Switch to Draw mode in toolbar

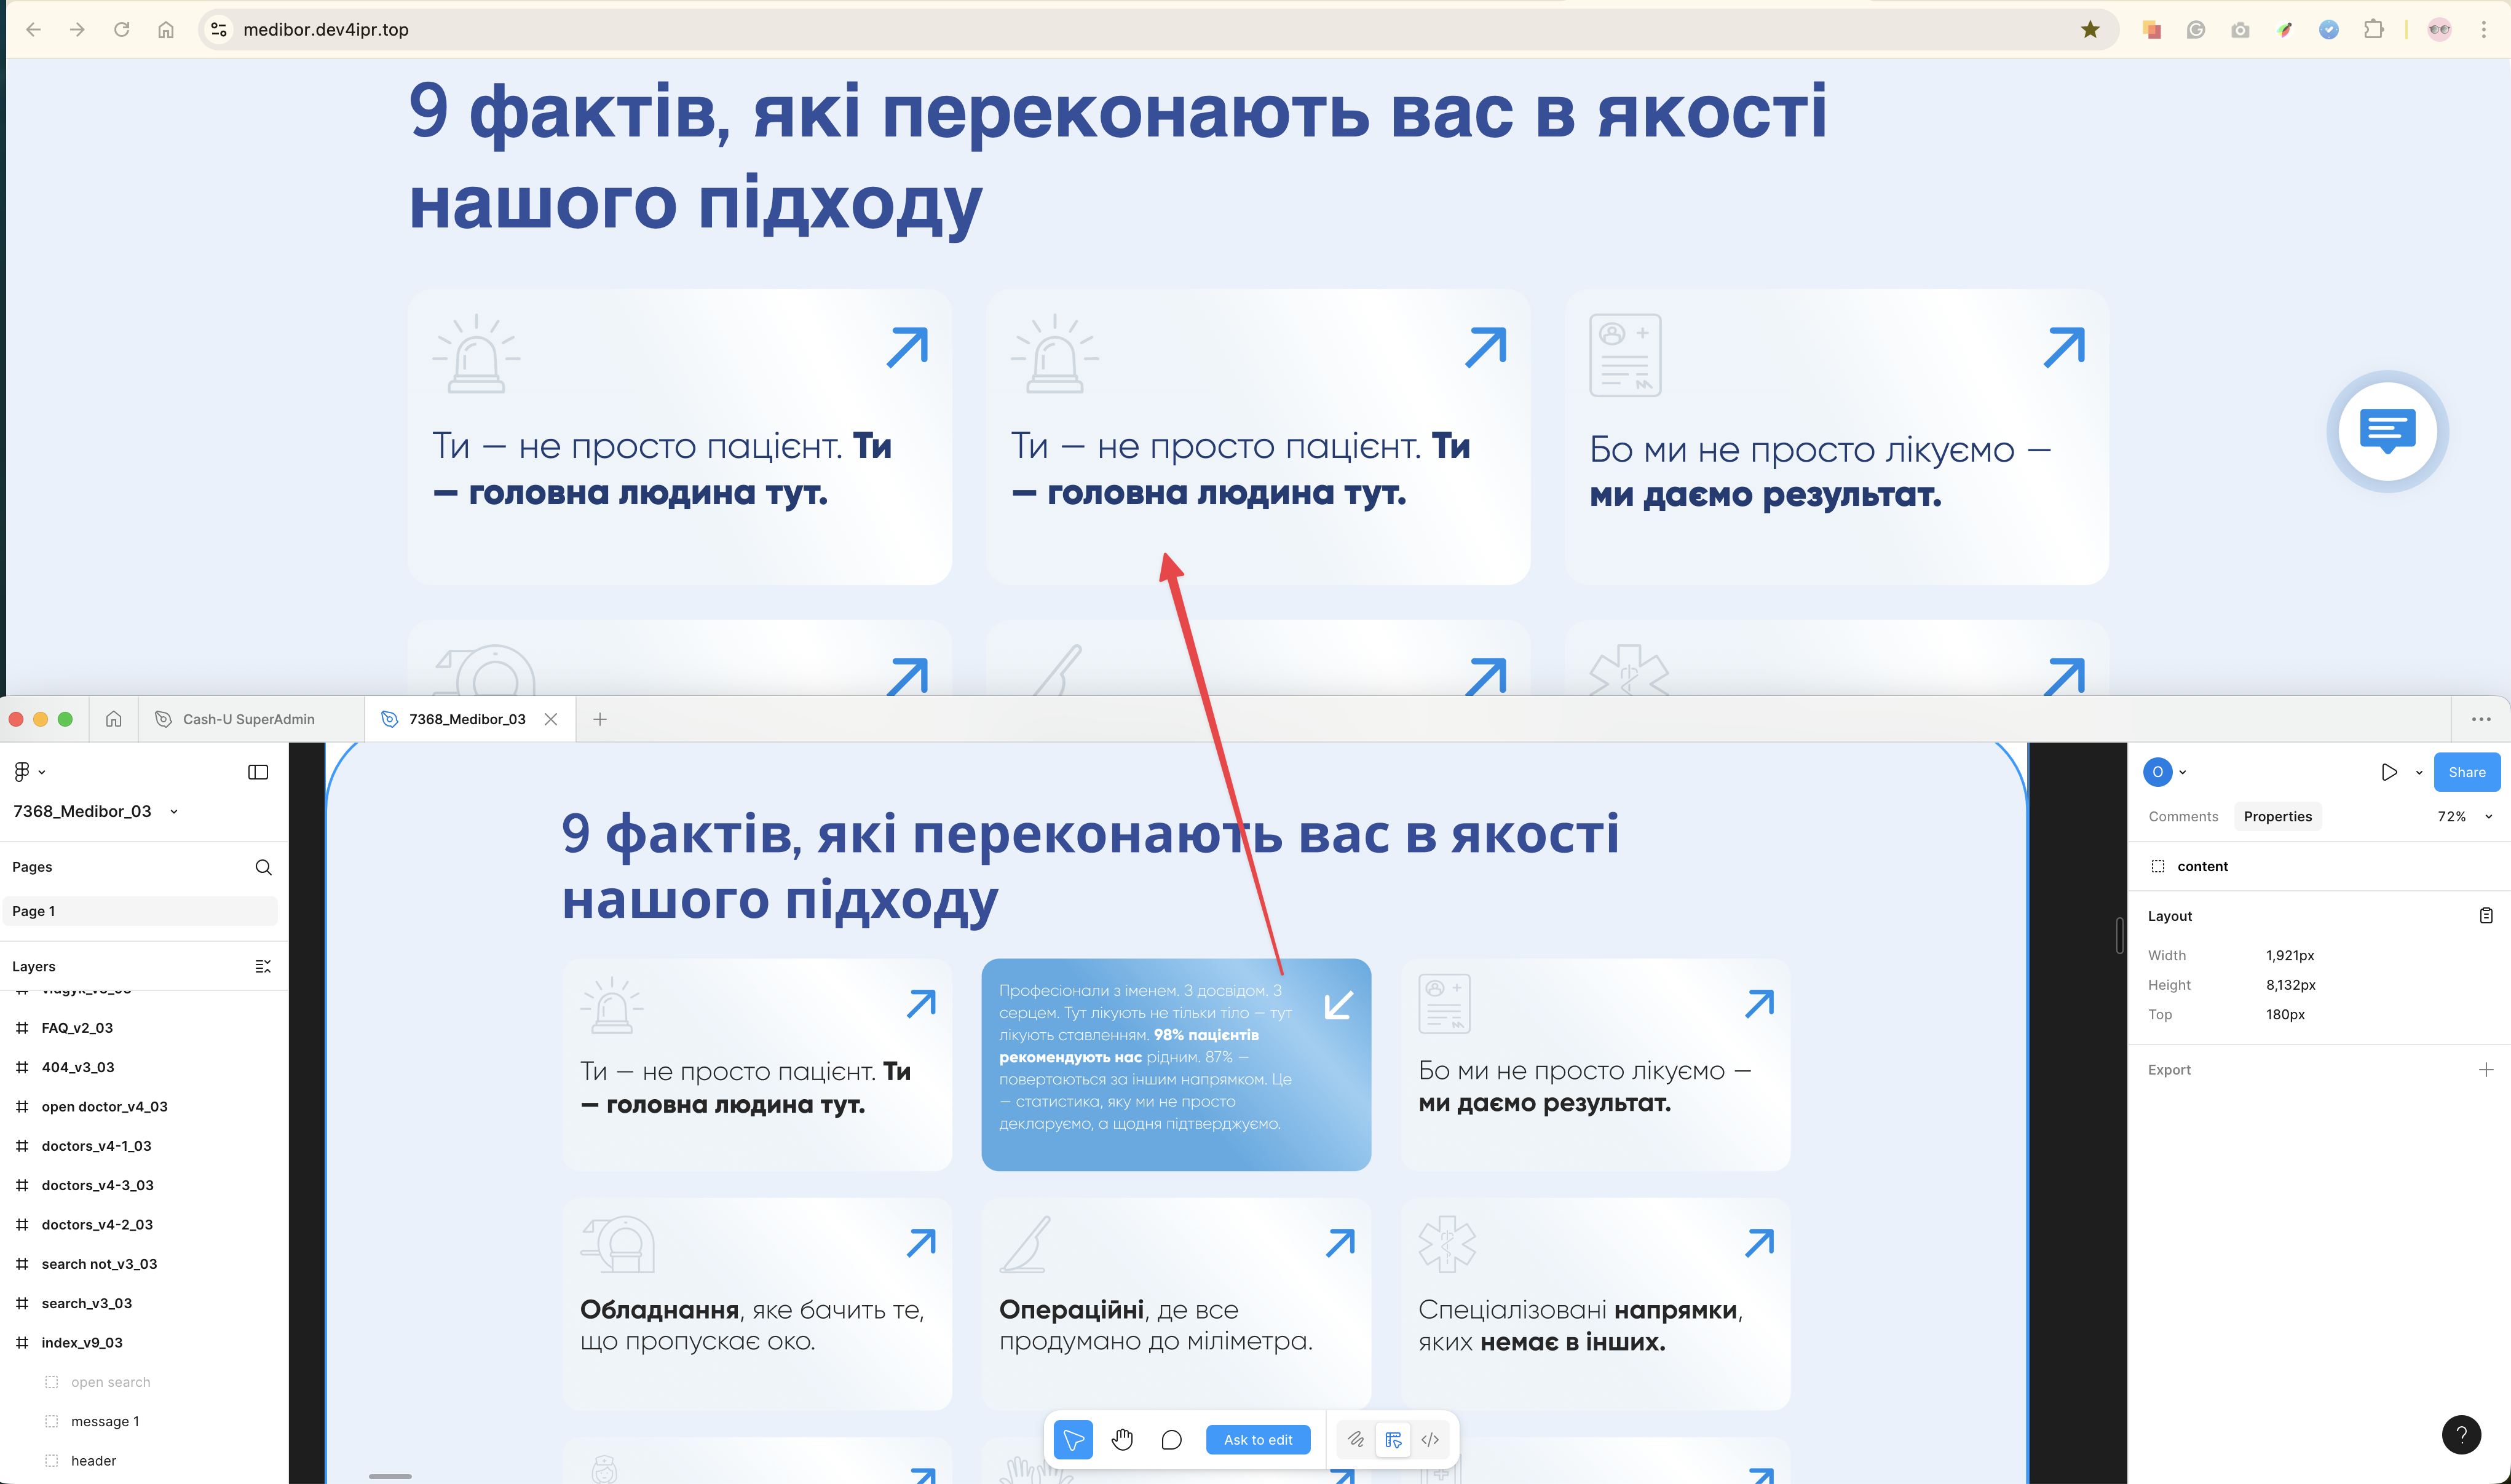click(x=1355, y=1440)
